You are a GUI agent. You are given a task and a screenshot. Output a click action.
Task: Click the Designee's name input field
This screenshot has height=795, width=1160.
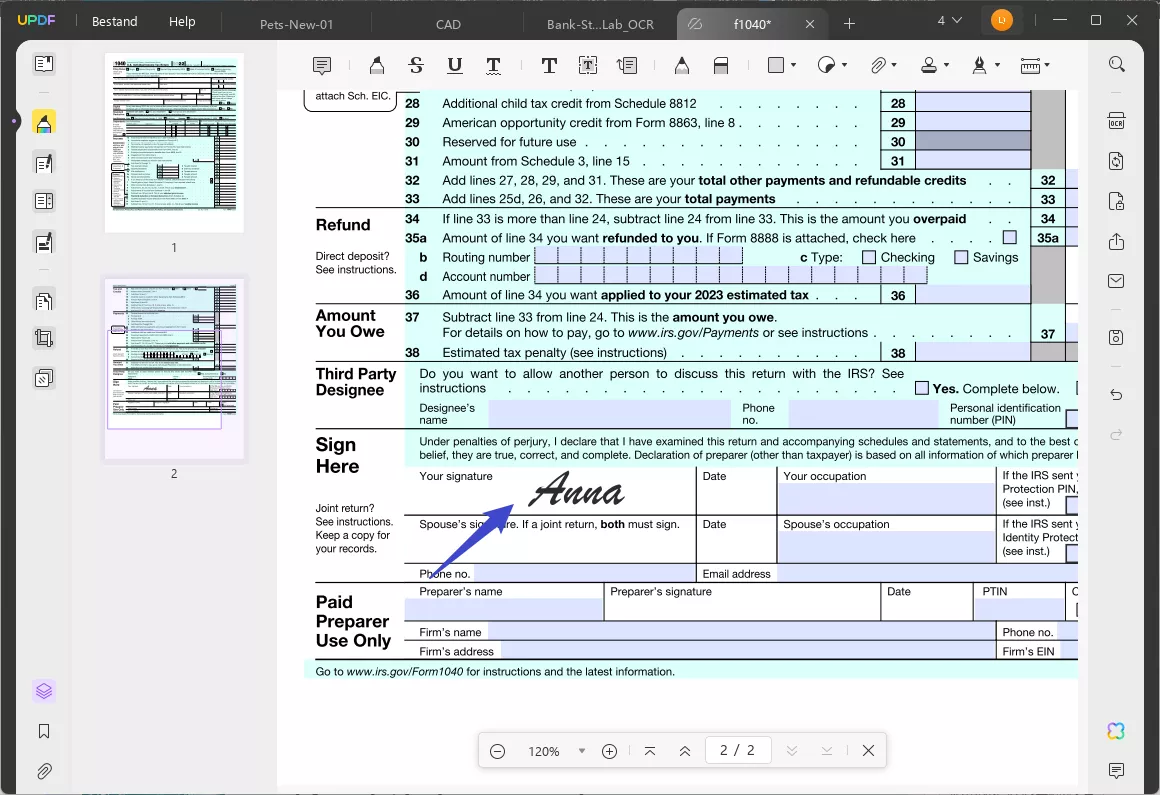pyautogui.click(x=610, y=413)
